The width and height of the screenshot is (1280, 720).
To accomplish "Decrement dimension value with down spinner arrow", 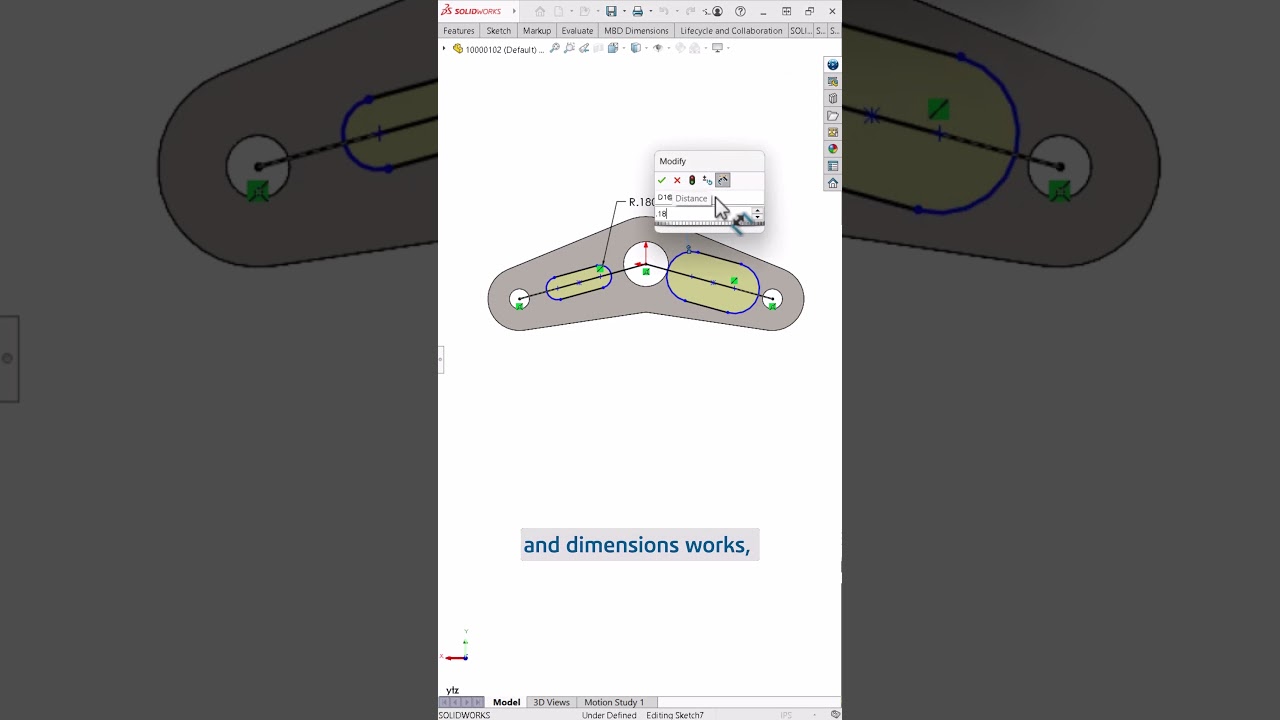I will pyautogui.click(x=757, y=217).
